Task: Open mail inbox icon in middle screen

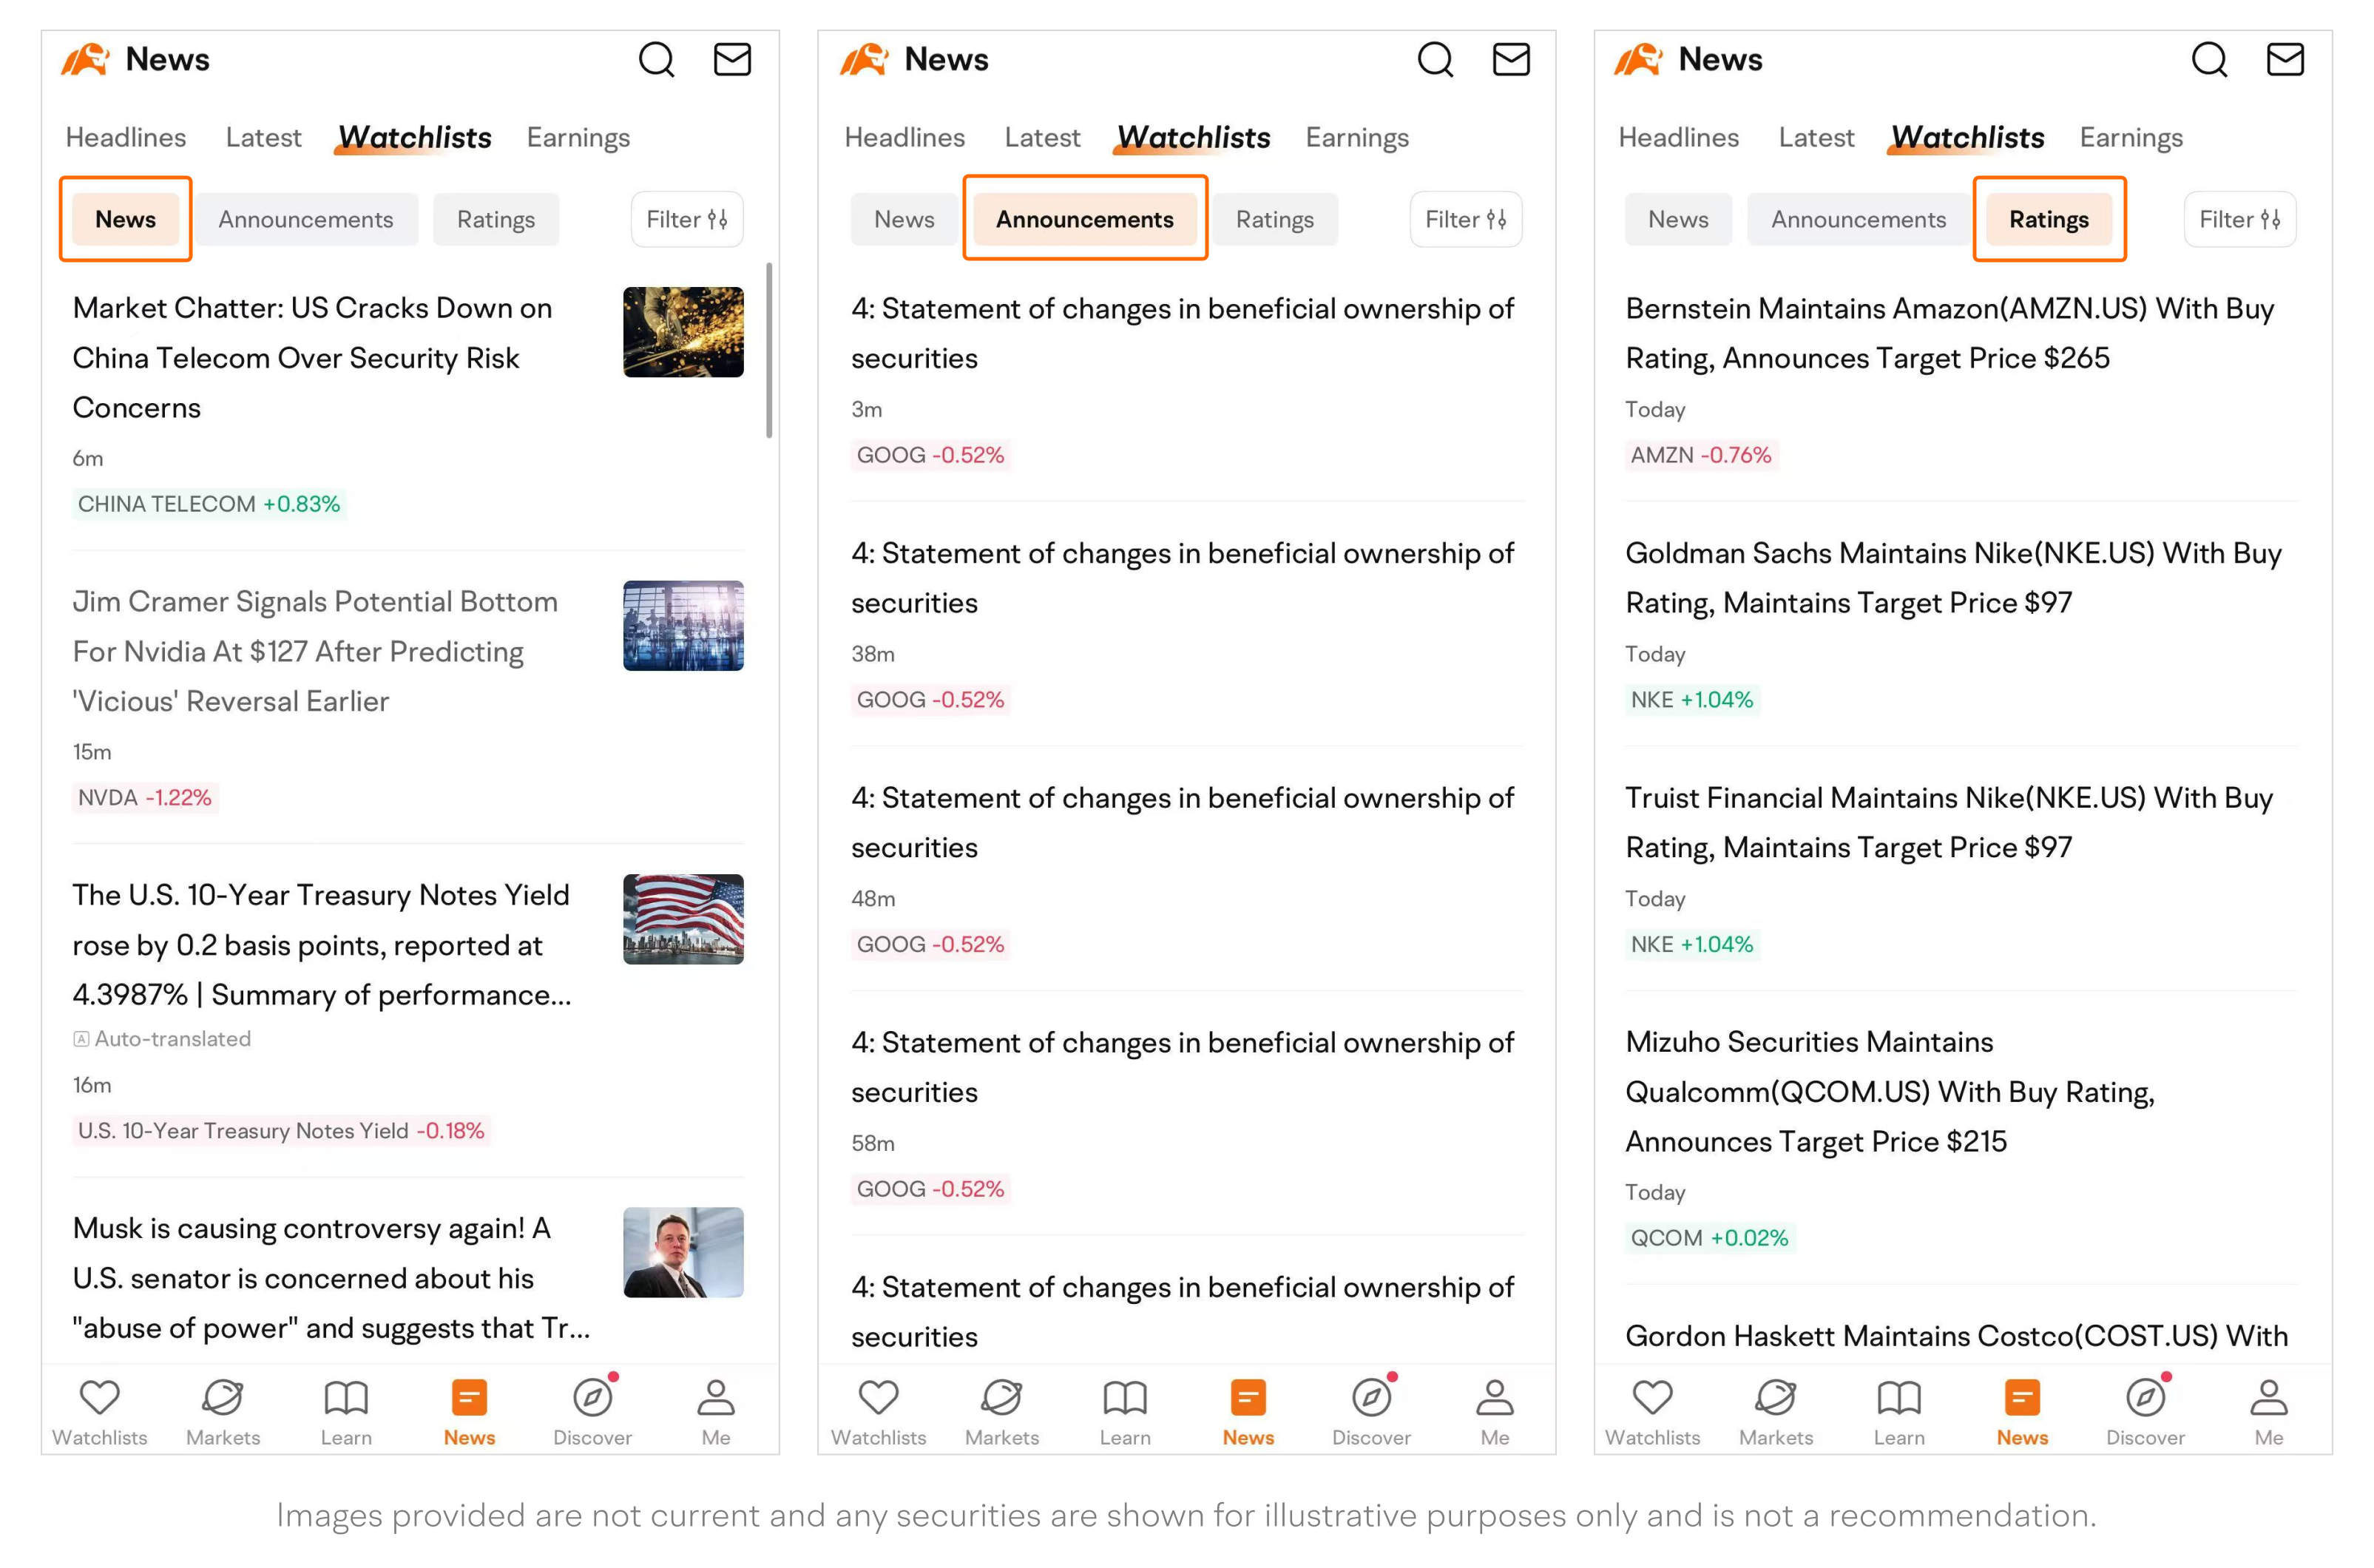Action: [1510, 60]
